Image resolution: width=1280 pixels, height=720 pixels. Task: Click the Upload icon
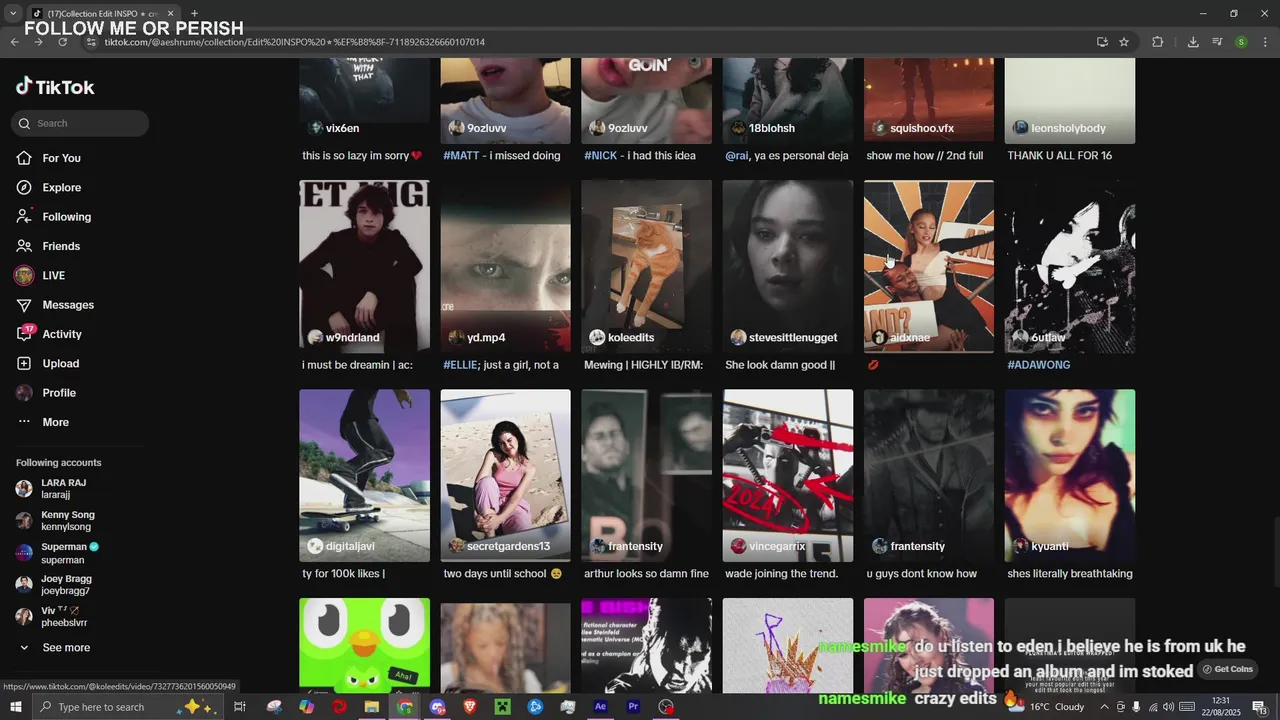(x=24, y=364)
